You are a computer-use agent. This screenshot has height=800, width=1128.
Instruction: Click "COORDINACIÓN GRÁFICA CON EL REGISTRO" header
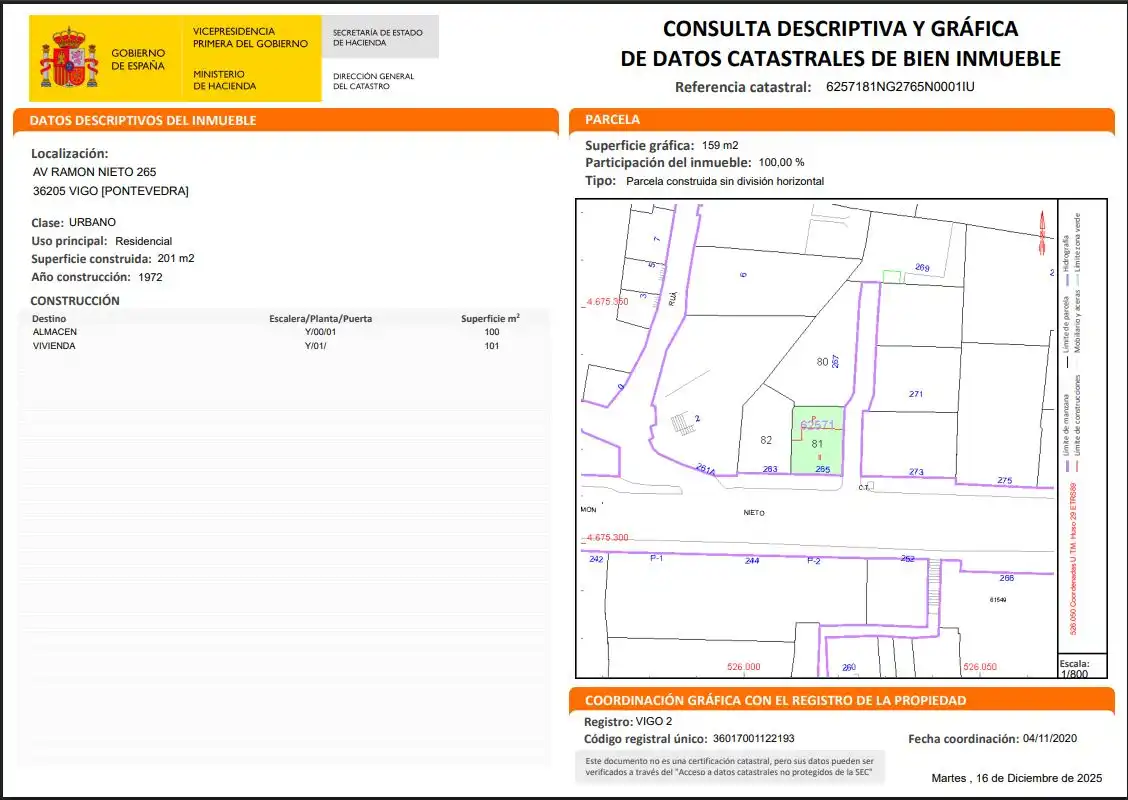[776, 701]
